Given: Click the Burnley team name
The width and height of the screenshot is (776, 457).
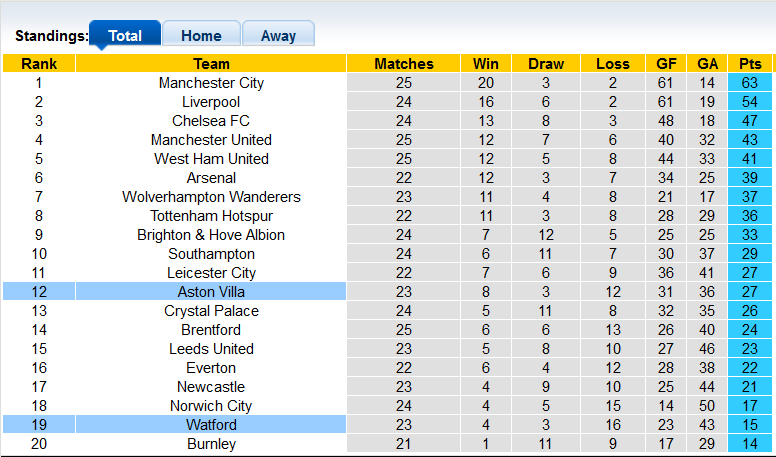Looking at the screenshot, I should click(x=211, y=444).
